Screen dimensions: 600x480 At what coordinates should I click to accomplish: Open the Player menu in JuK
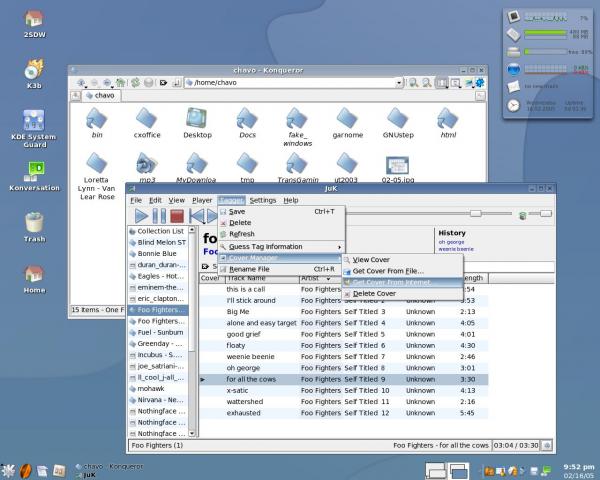pyautogui.click(x=202, y=200)
